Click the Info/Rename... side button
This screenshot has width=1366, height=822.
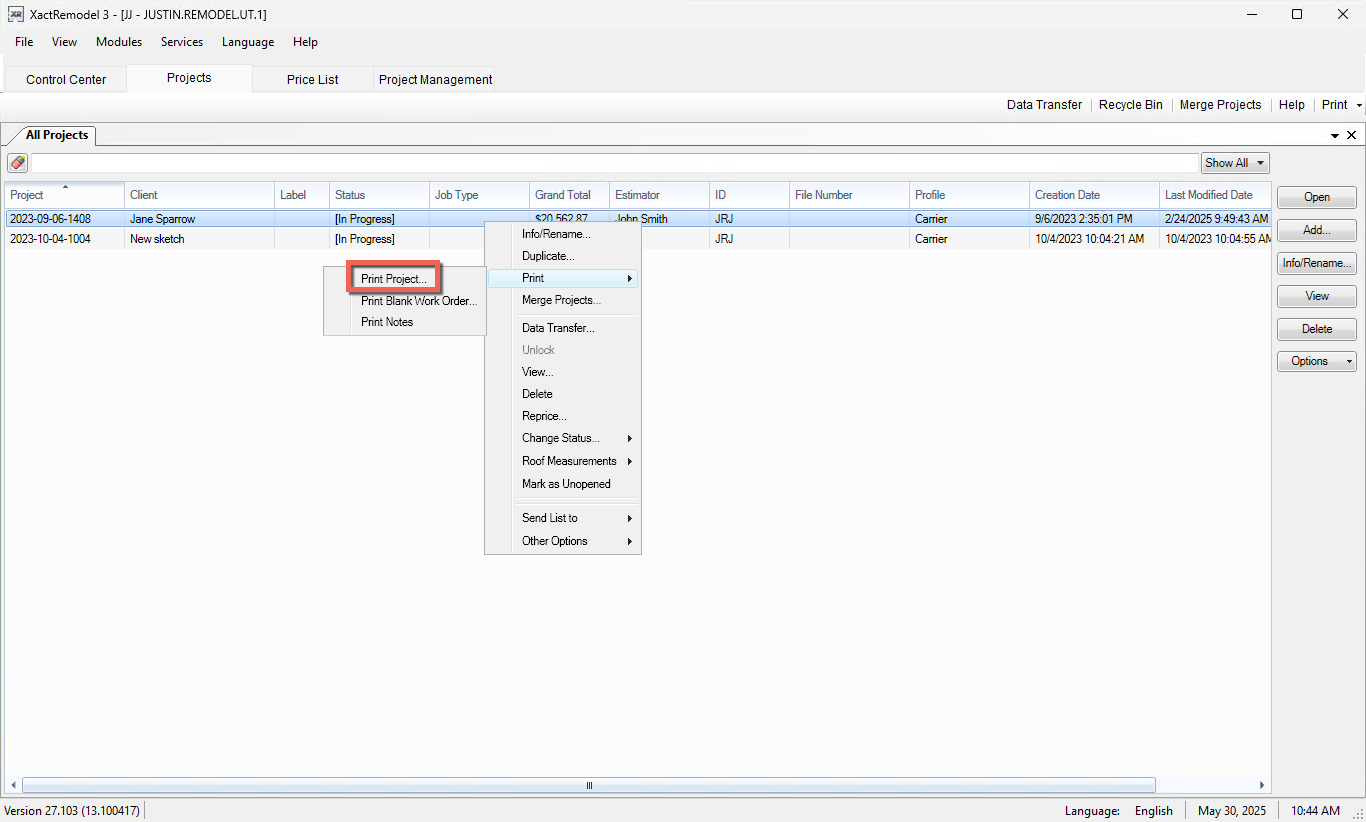click(1317, 263)
